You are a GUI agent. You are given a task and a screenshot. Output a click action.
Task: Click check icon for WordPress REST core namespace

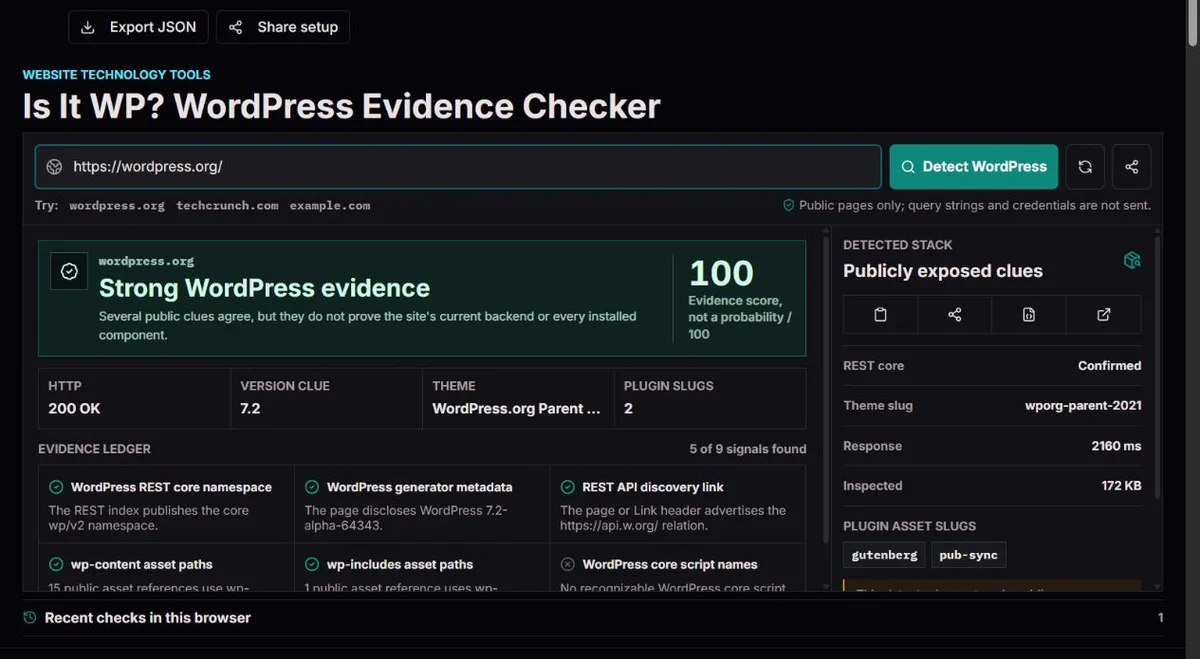coord(56,487)
